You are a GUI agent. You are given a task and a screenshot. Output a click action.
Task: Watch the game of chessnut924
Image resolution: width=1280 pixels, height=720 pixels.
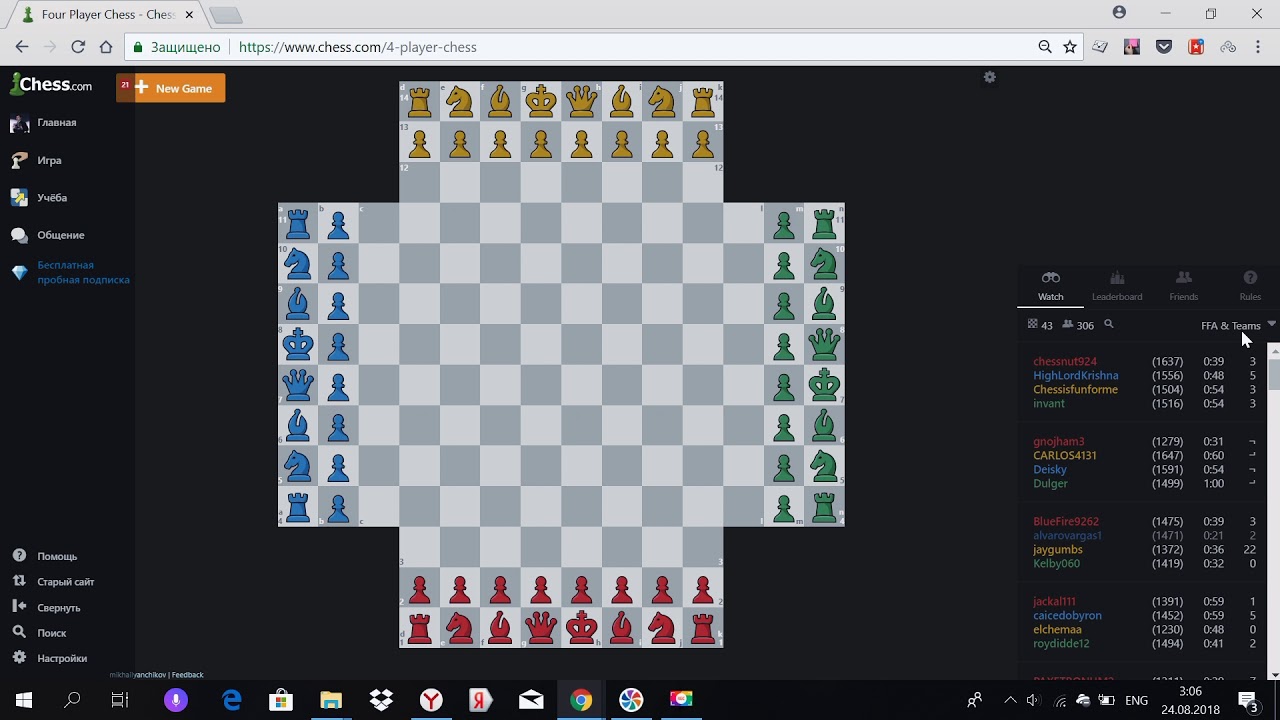(x=1065, y=362)
